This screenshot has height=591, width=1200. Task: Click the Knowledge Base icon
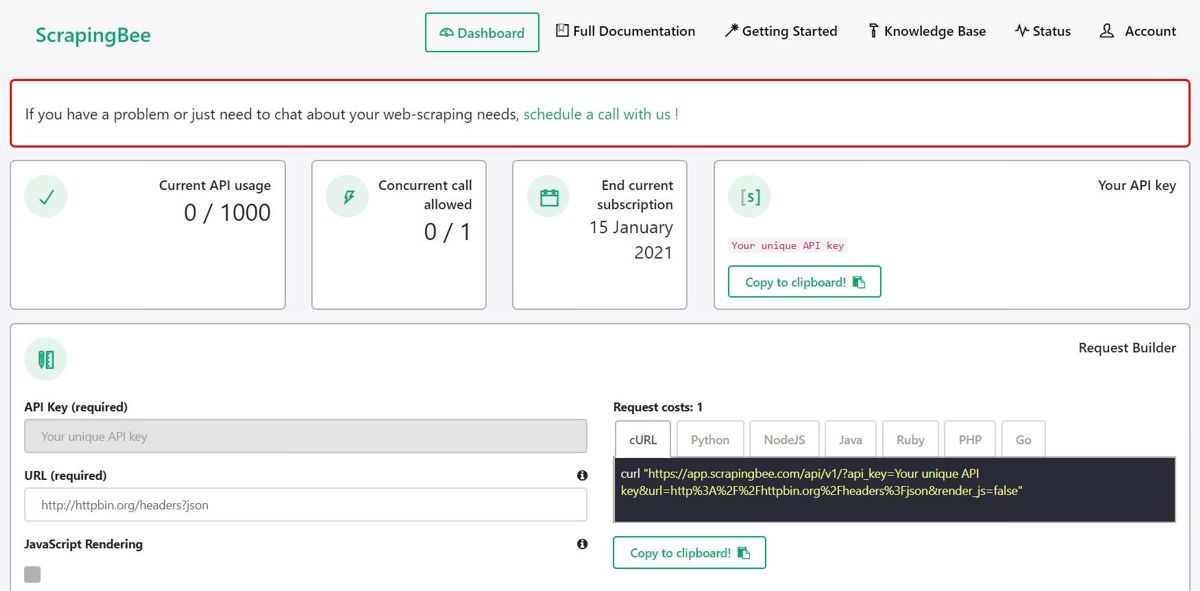click(873, 31)
